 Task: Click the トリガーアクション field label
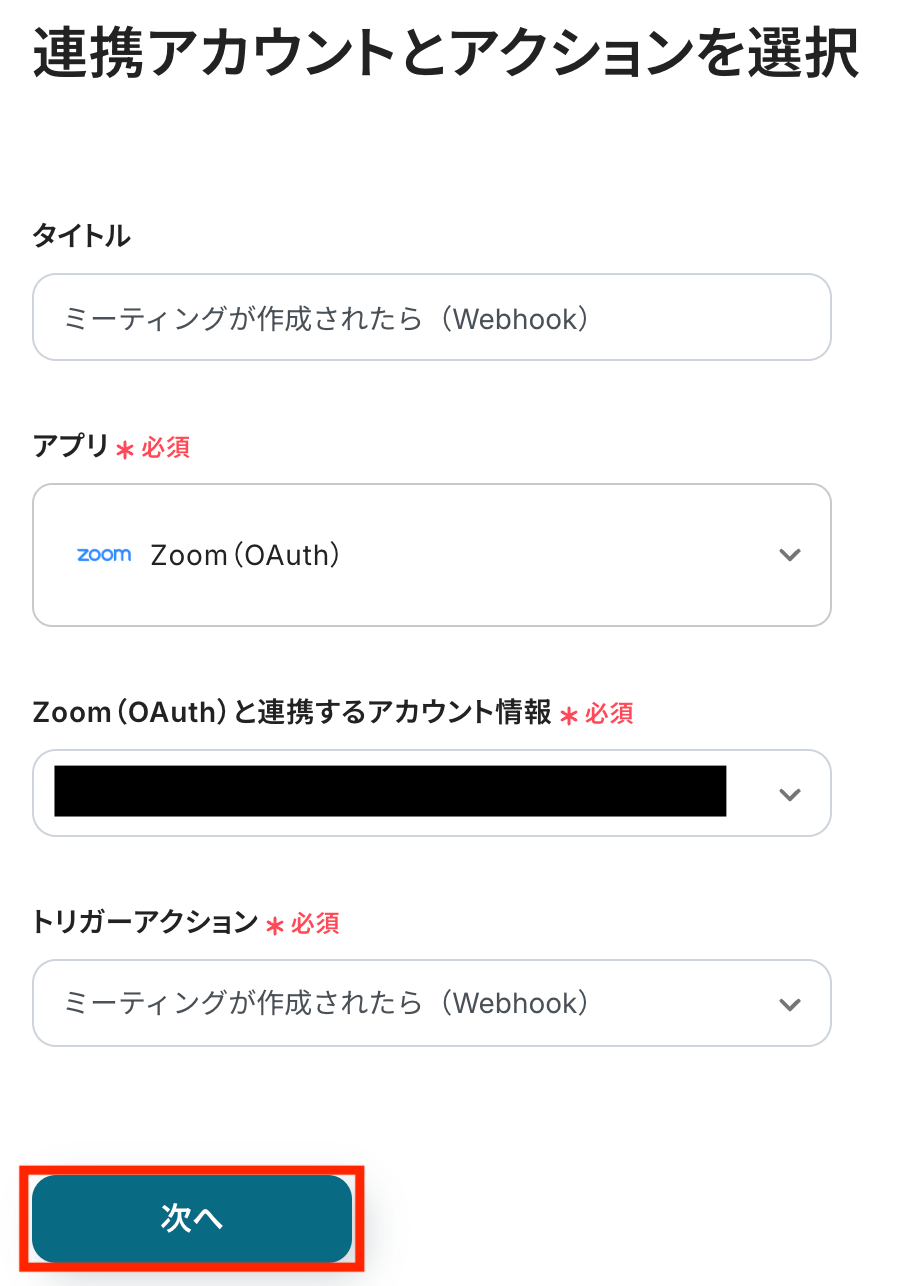pos(145,922)
